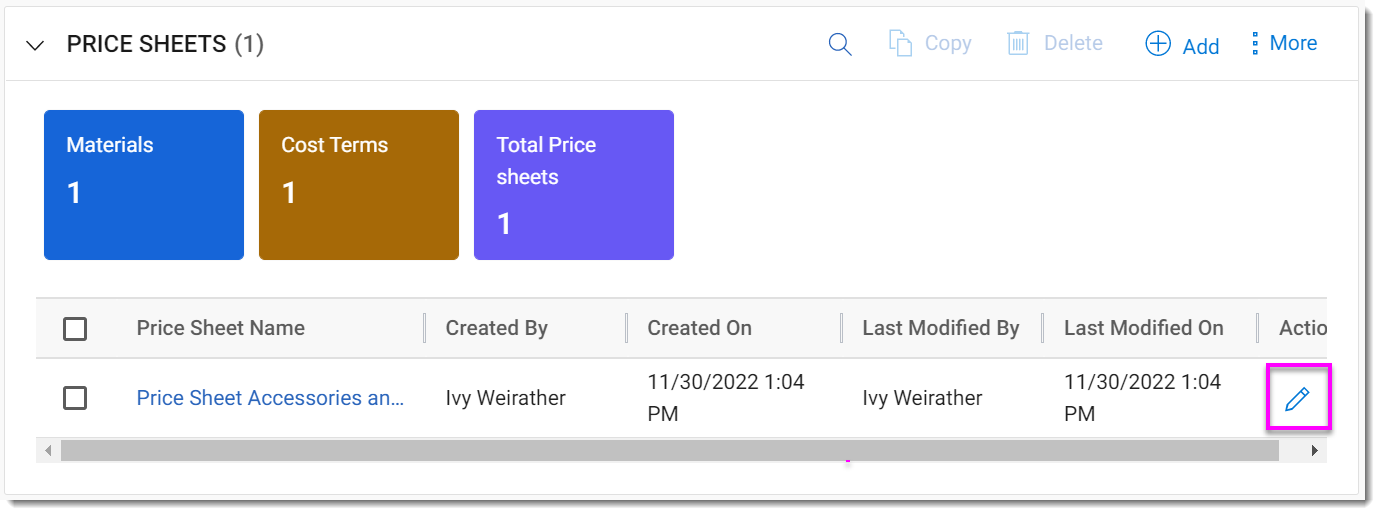The image size is (1380, 515).
Task: Collapse the Price Sheets section chevron
Action: pyautogui.click(x=36, y=45)
